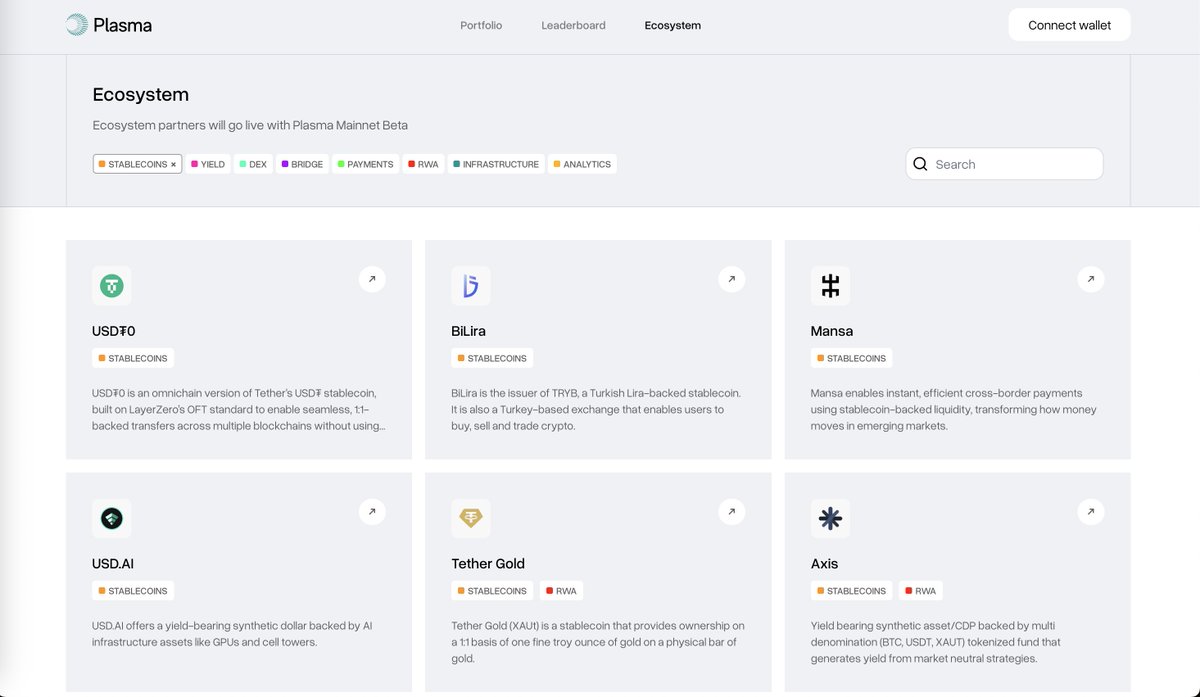Click the USD₮0 description text
The image size is (1200, 697).
tap(238, 409)
